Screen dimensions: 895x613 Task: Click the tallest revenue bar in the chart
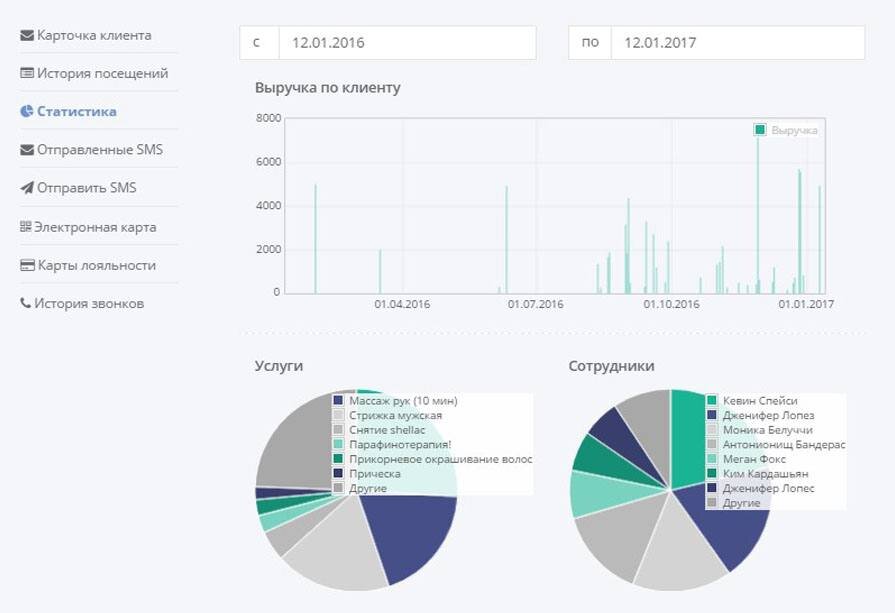pyautogui.click(x=758, y=214)
